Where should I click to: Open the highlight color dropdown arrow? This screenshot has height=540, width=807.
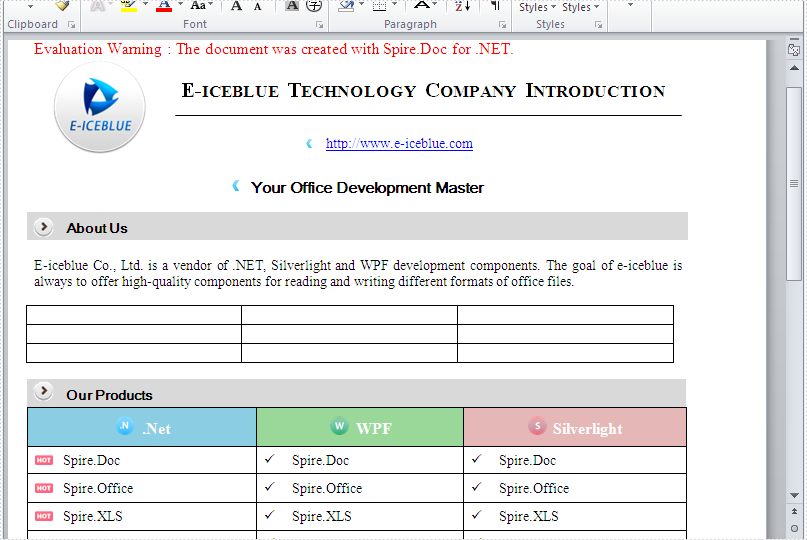point(146,5)
